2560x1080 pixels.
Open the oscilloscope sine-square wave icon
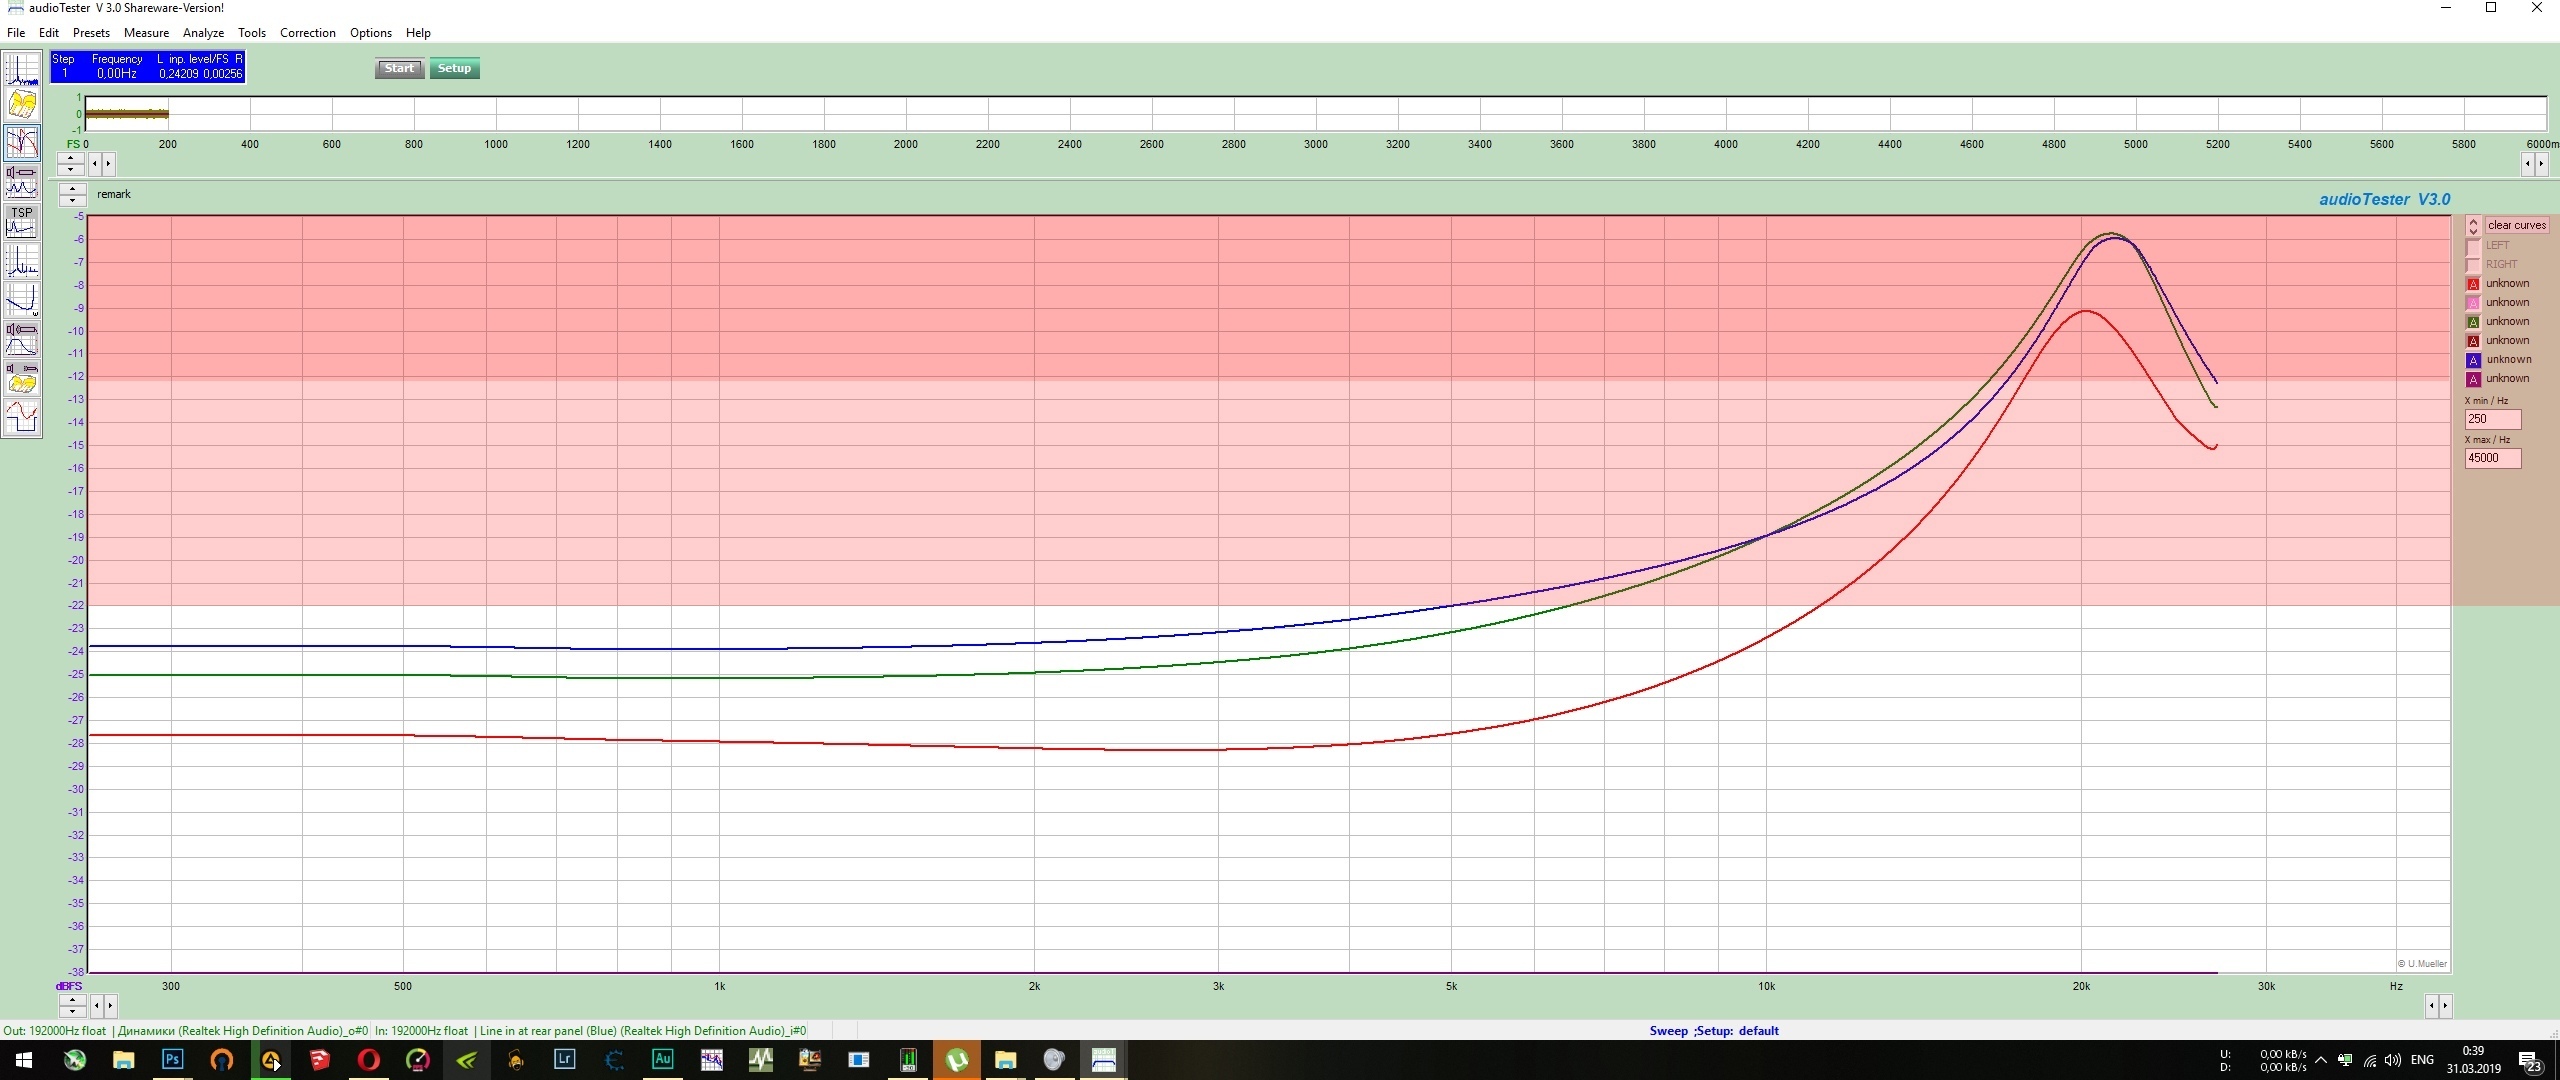(21, 416)
